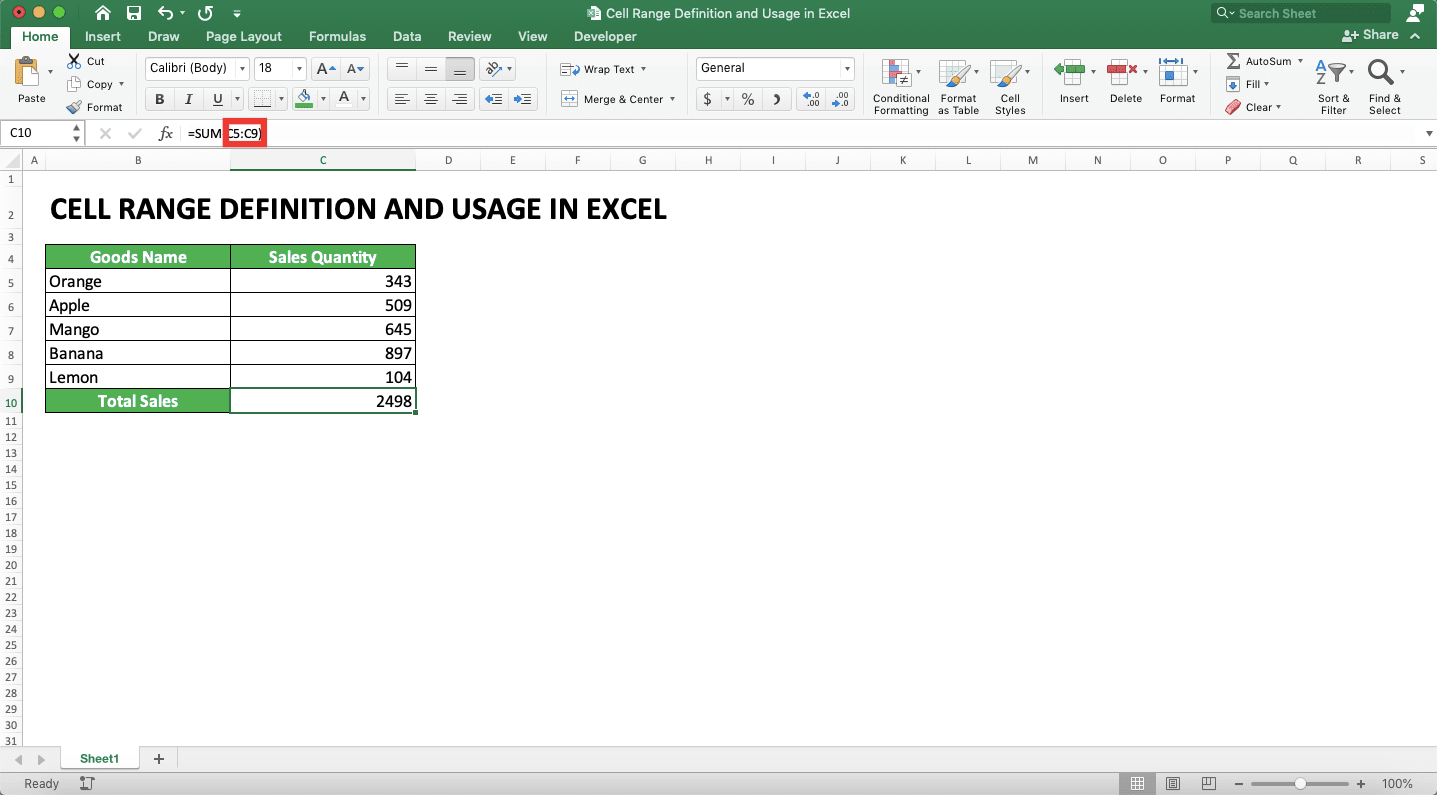
Task: Save the workbook with the floppy disk icon
Action: pos(134,14)
